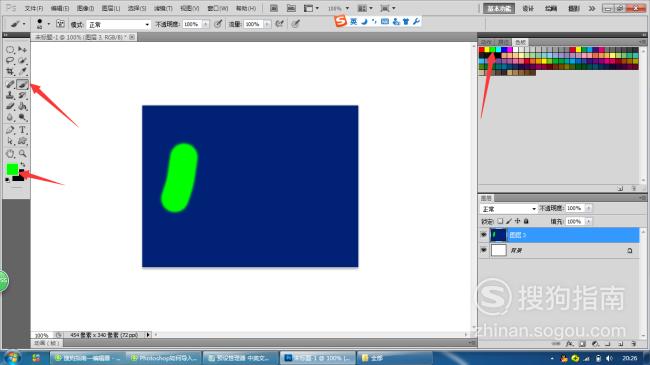Select the 背景 layer thumbnail

(x=499, y=250)
